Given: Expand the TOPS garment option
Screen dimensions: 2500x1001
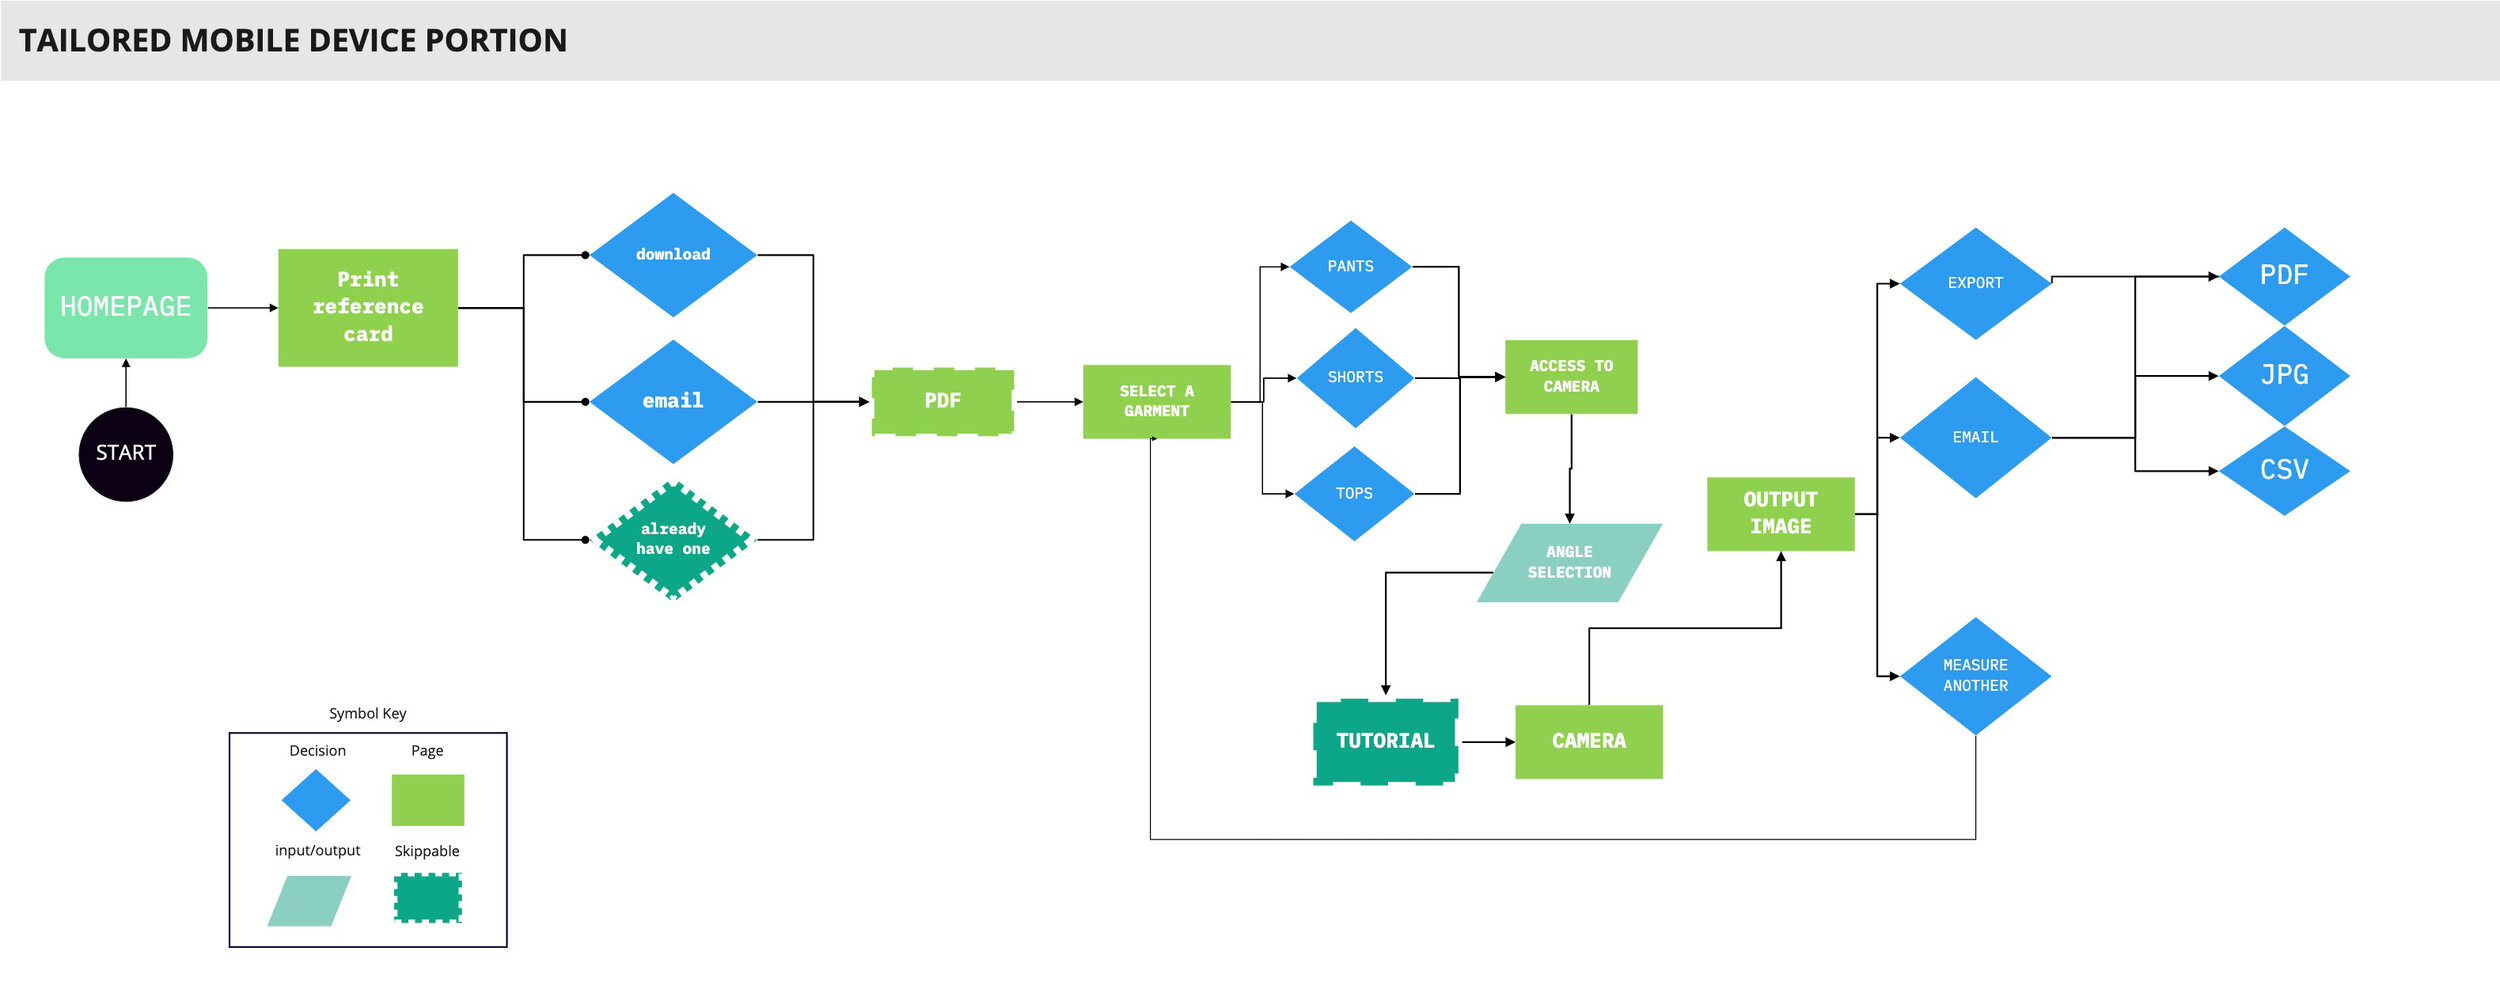Looking at the screenshot, I should click(1355, 493).
